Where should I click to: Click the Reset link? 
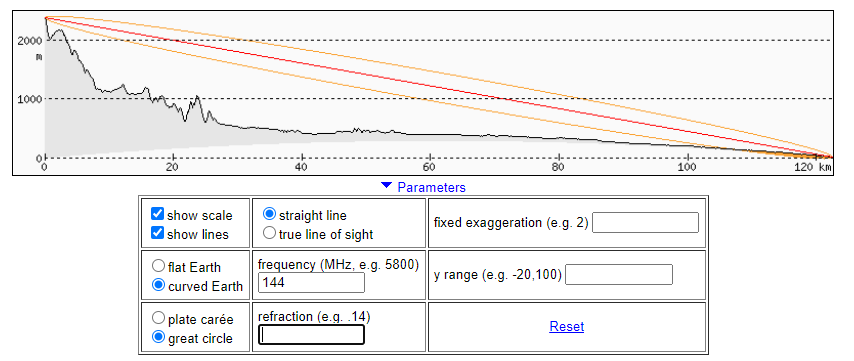[x=566, y=327]
